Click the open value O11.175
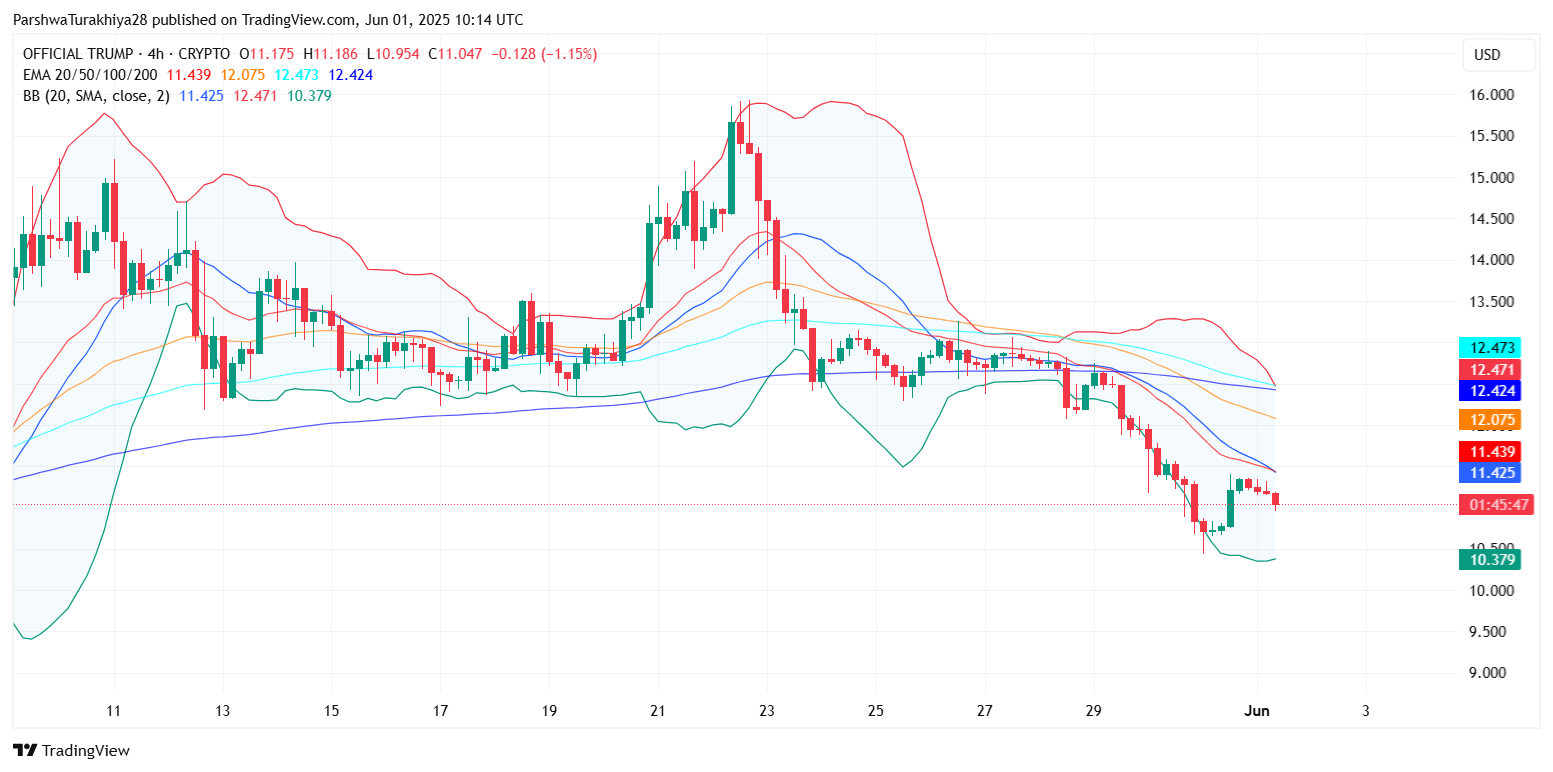The image size is (1553, 772). (269, 54)
